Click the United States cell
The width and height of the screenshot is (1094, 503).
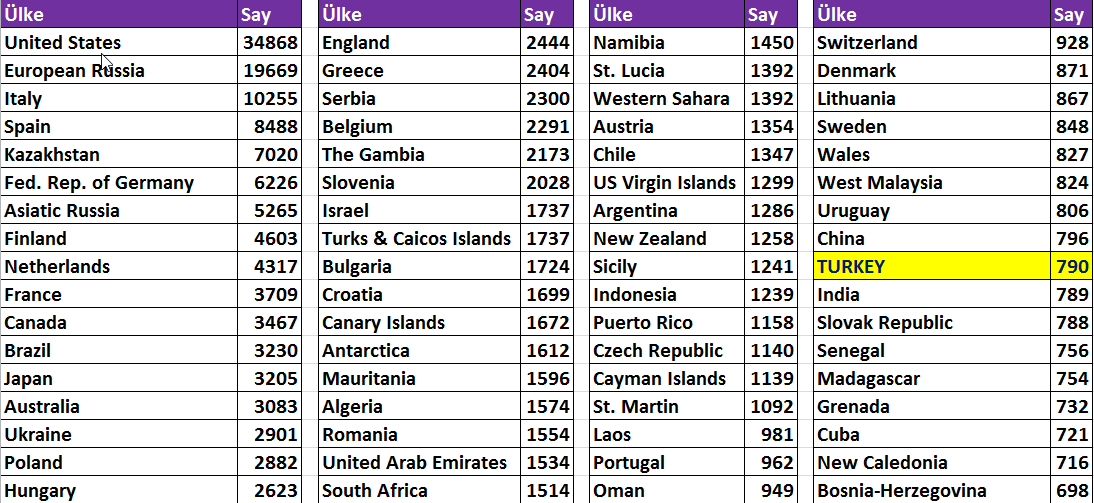119,42
